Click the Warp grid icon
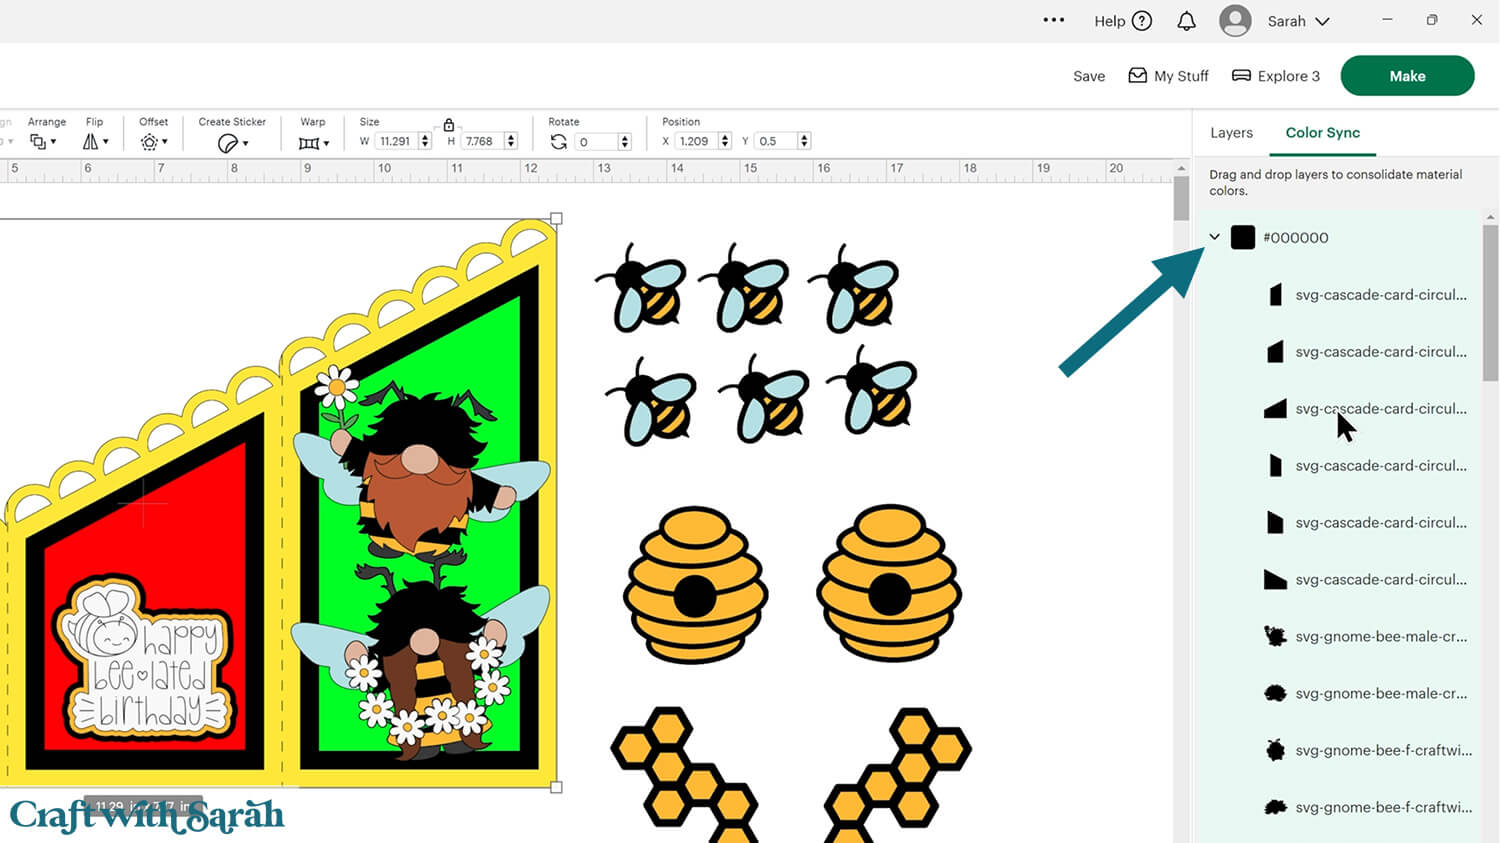The width and height of the screenshot is (1500, 843). pyautogui.click(x=309, y=143)
